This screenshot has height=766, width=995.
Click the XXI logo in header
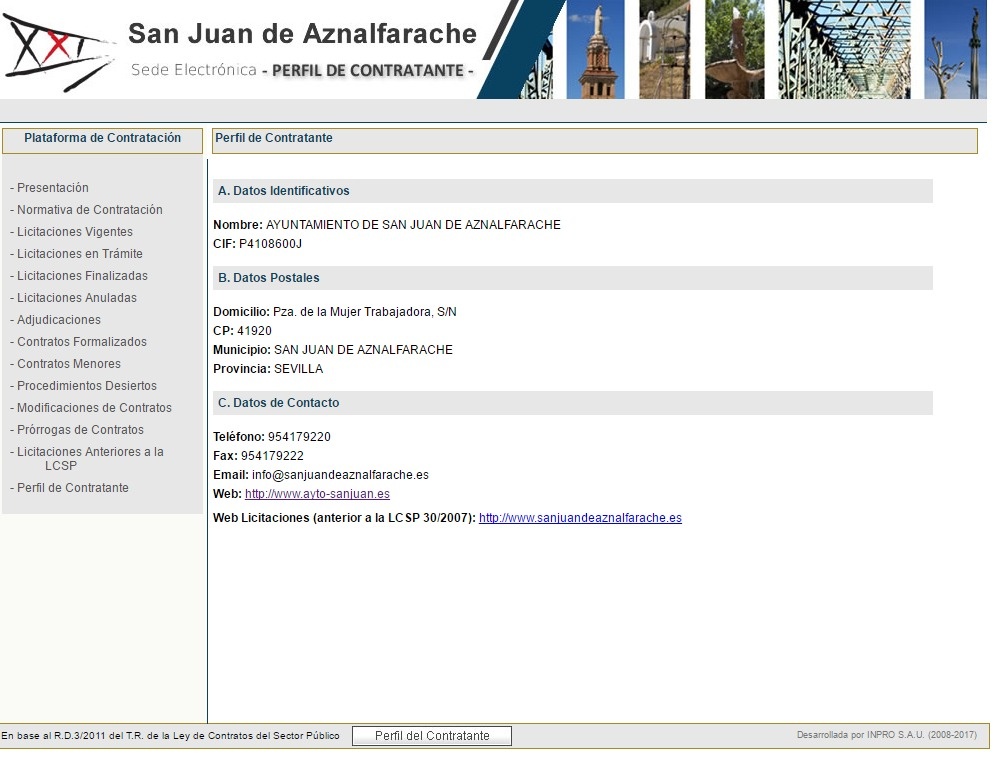(x=55, y=50)
